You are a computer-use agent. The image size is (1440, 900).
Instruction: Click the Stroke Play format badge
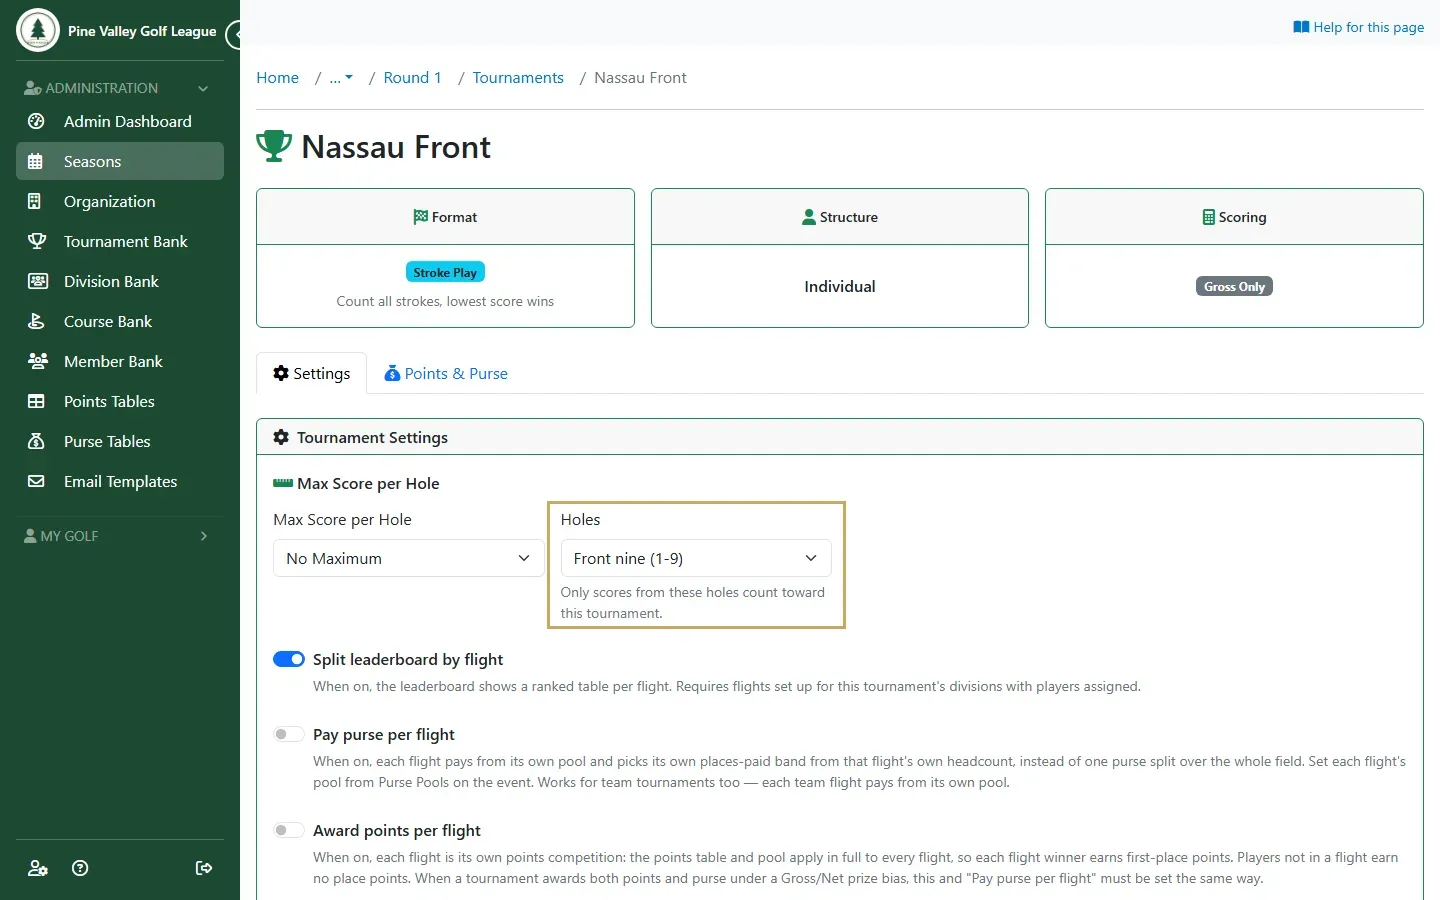445,272
